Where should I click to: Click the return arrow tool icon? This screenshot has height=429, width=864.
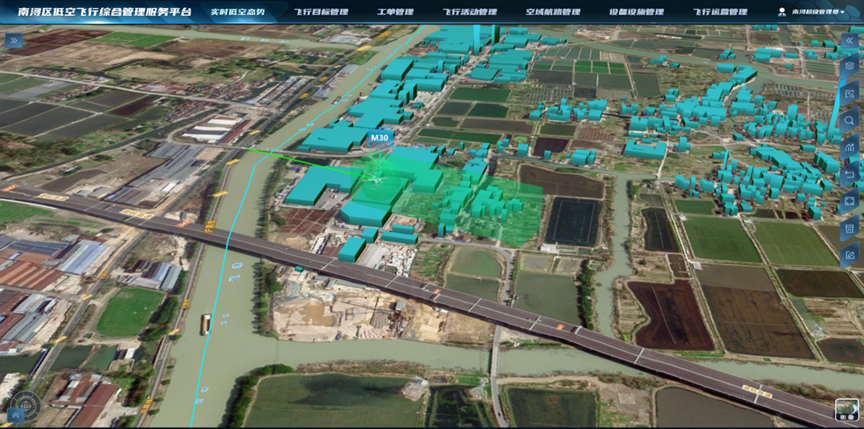[x=850, y=175]
